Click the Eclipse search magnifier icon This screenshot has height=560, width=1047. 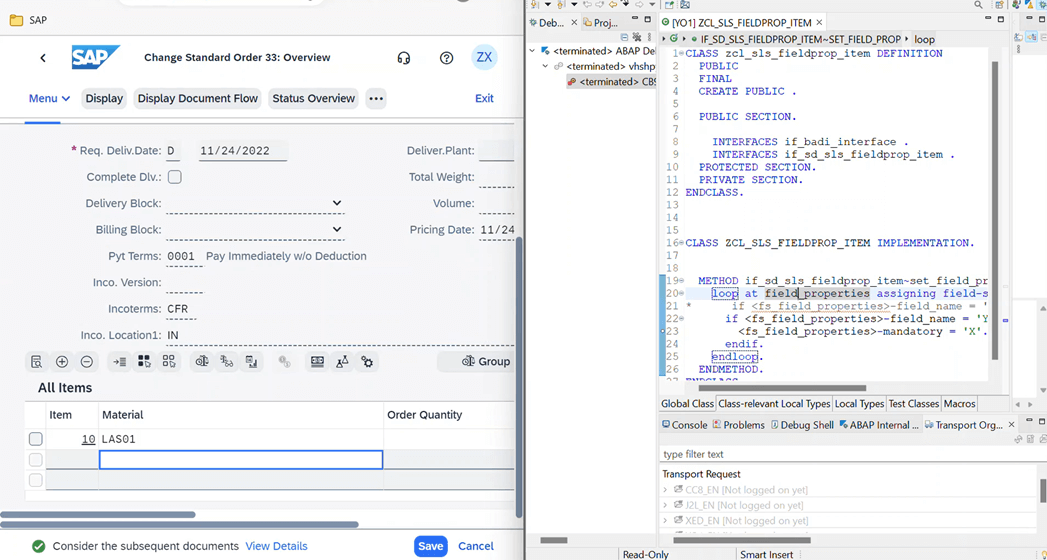978,5
